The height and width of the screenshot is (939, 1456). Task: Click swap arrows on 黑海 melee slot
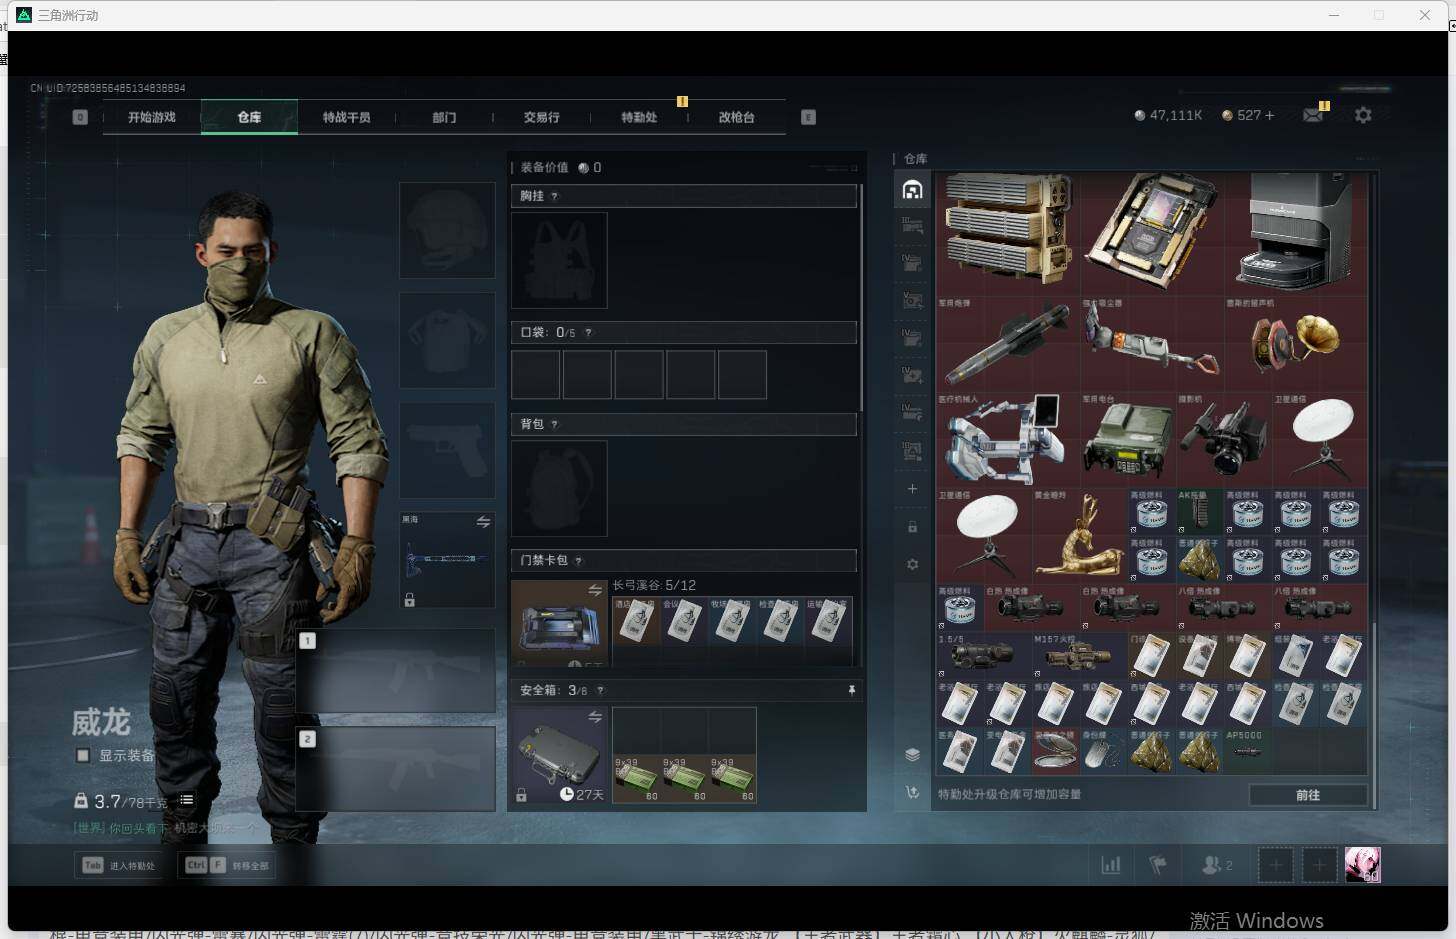483,522
